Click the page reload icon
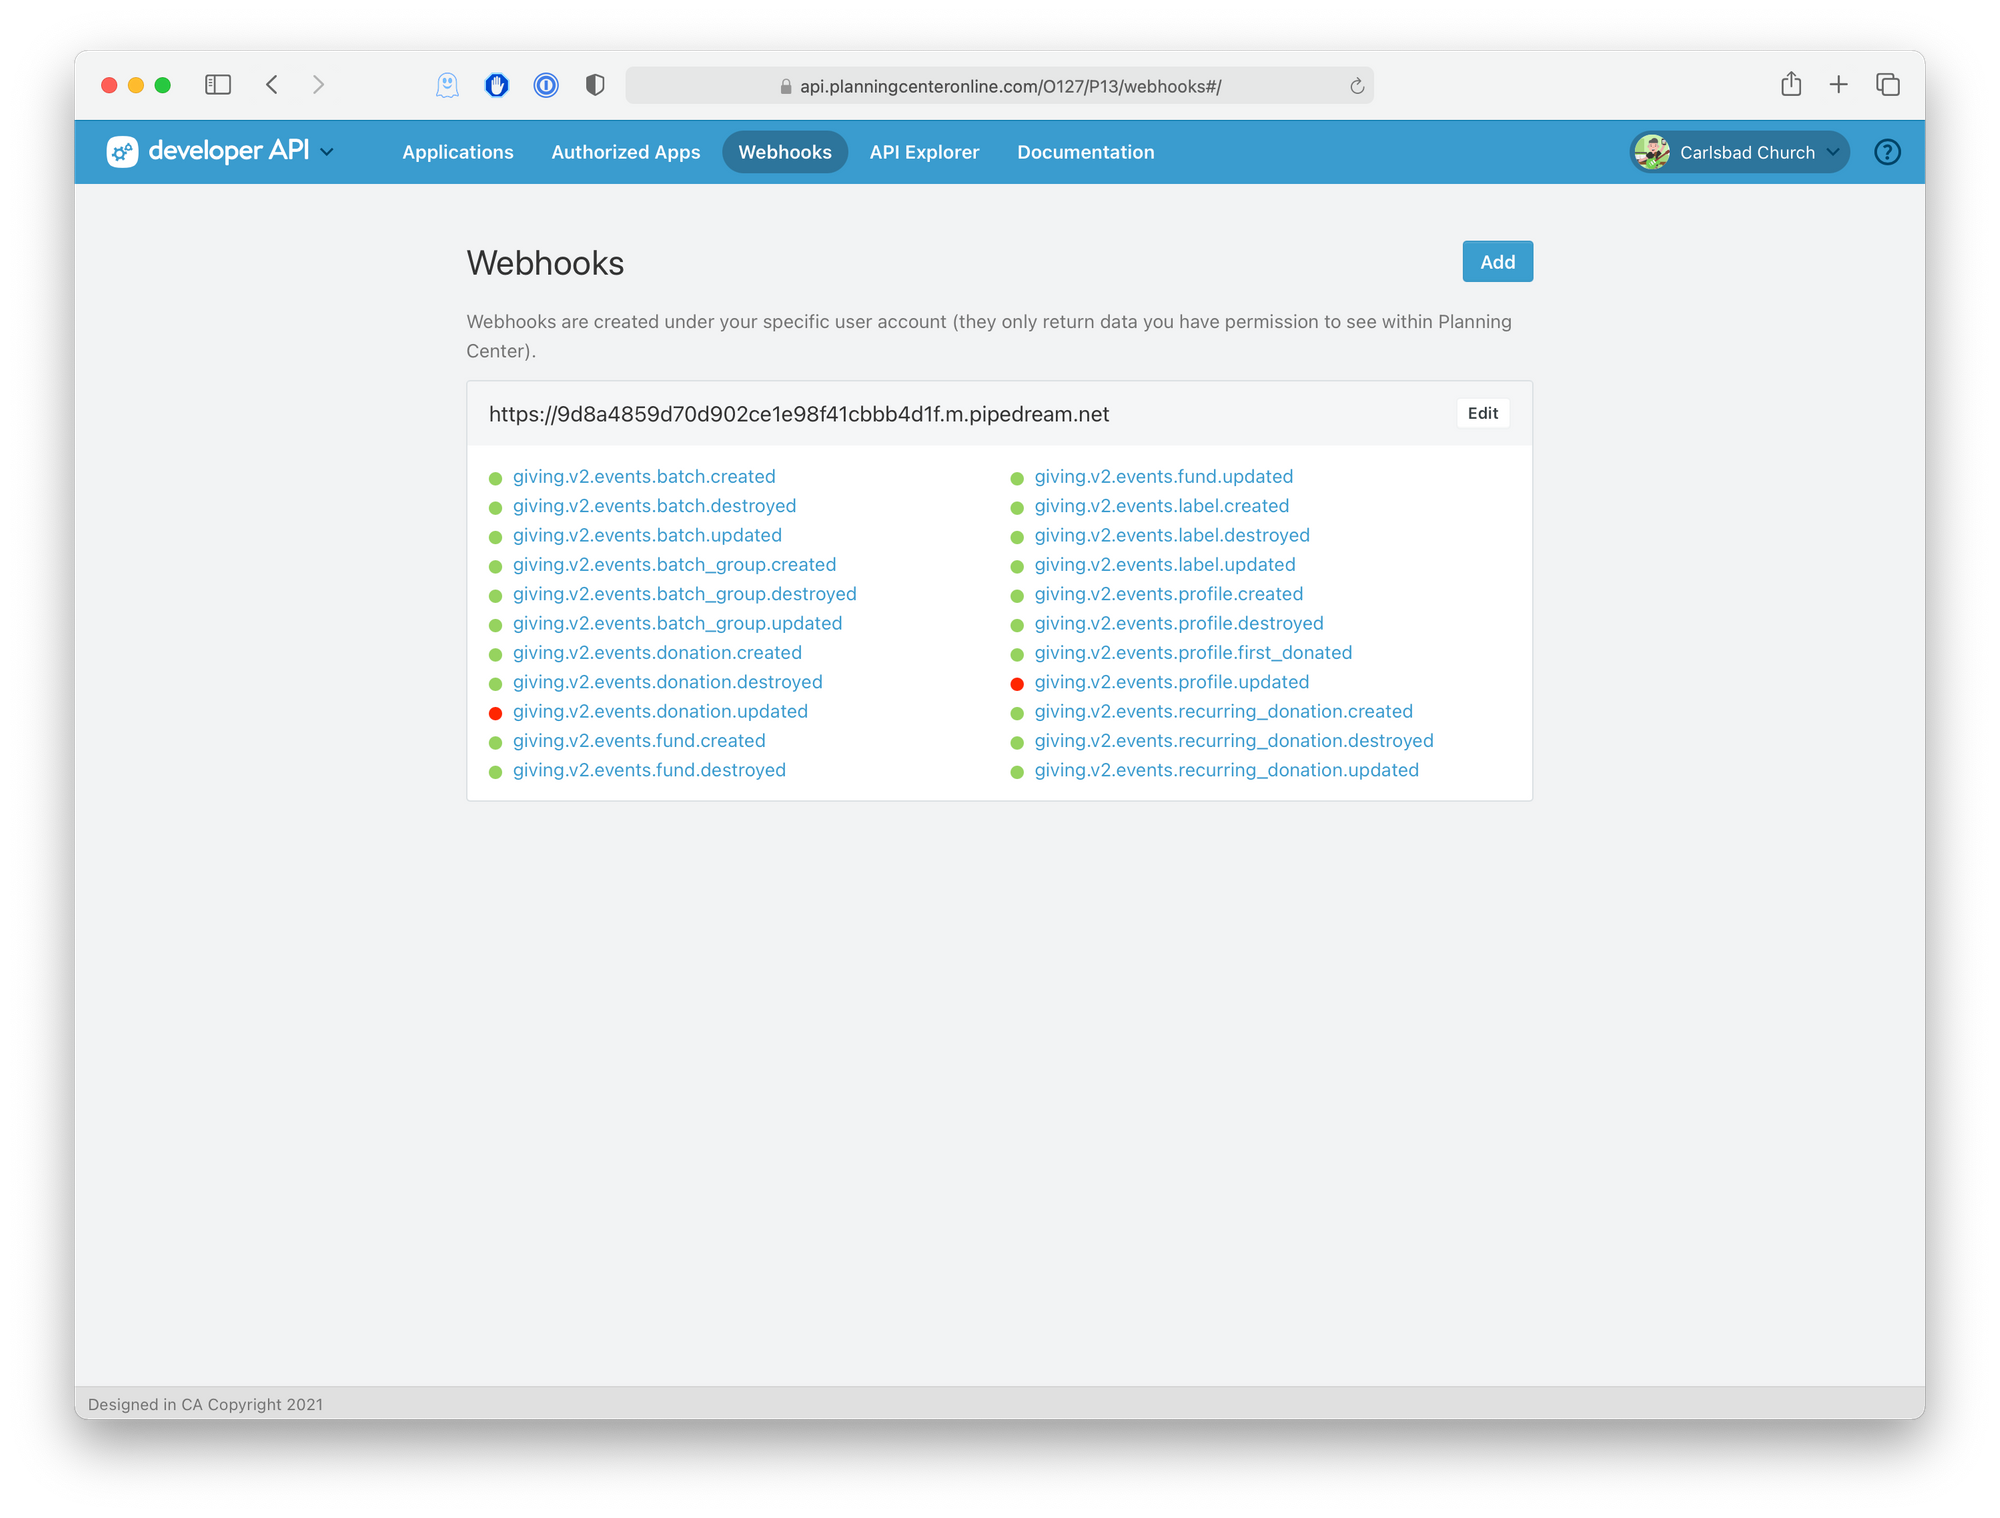 [1357, 87]
